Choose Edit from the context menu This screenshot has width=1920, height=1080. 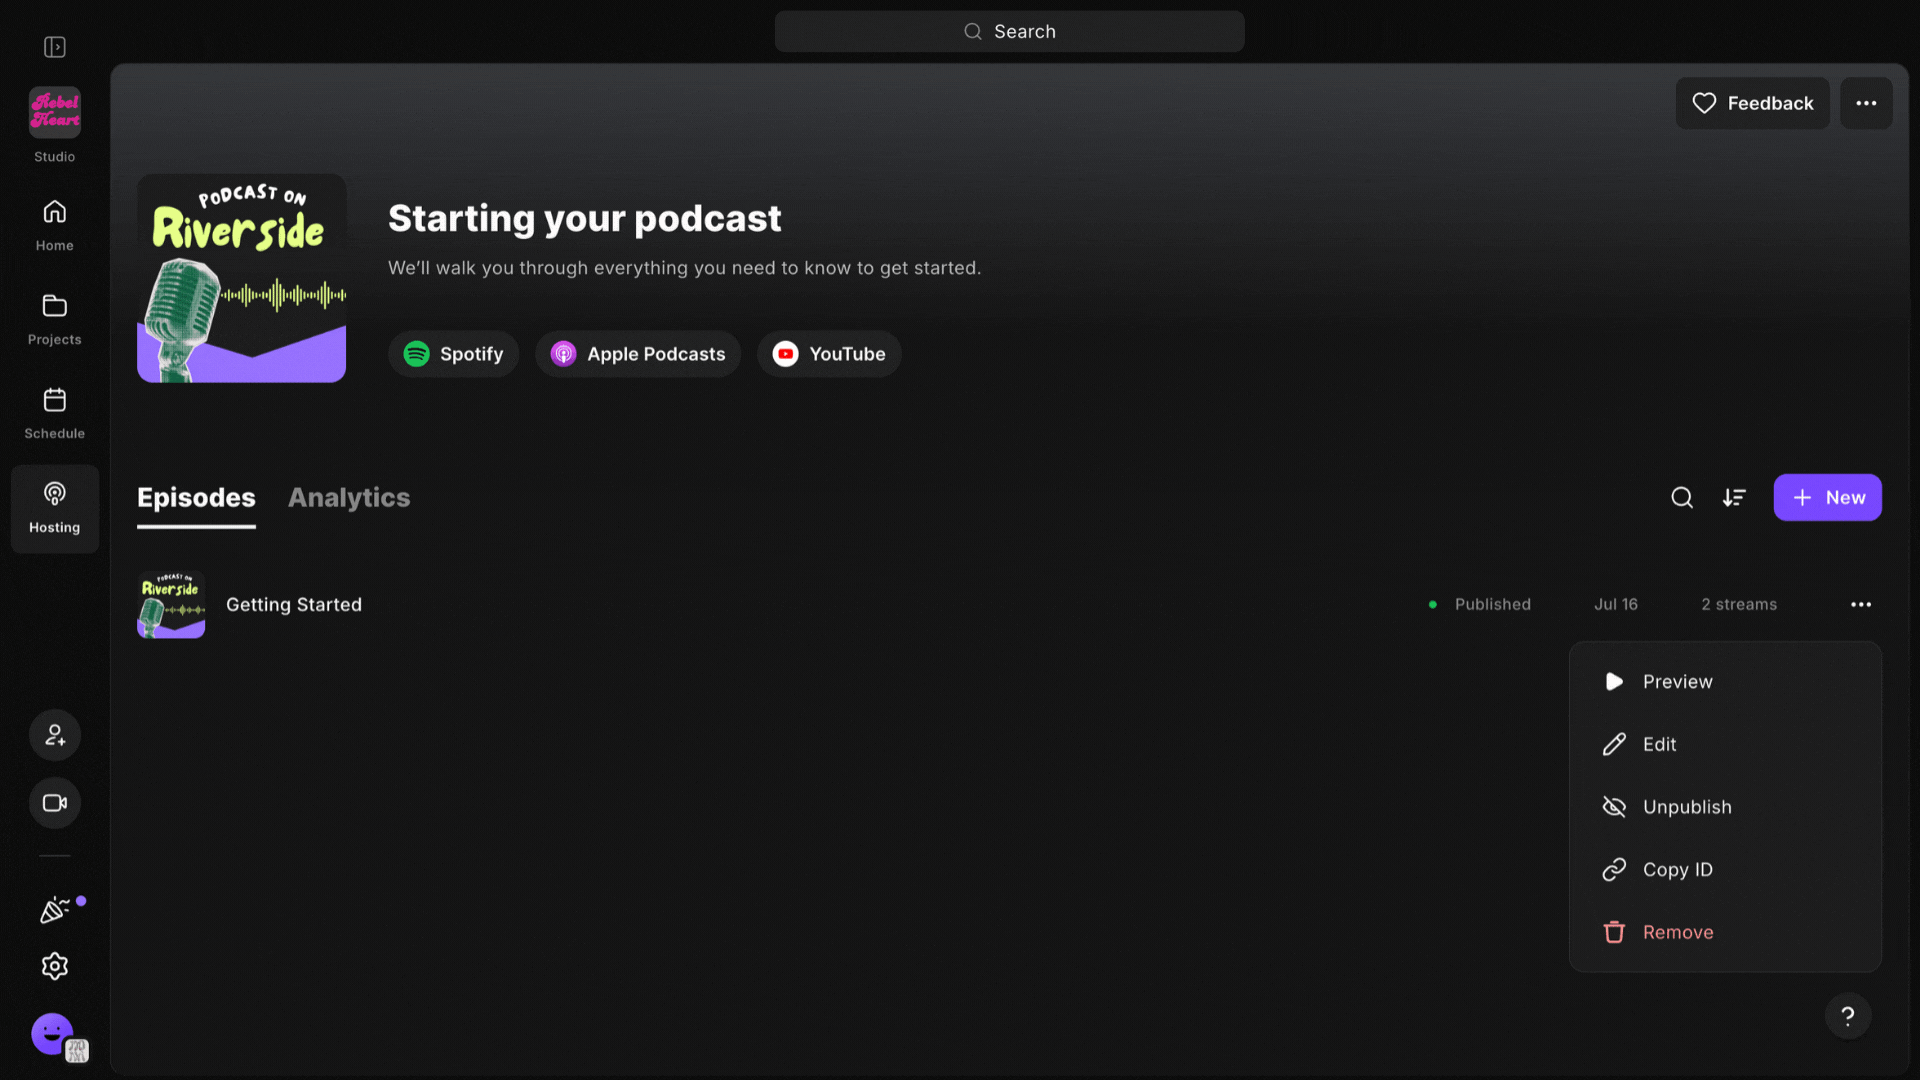[1725, 745]
